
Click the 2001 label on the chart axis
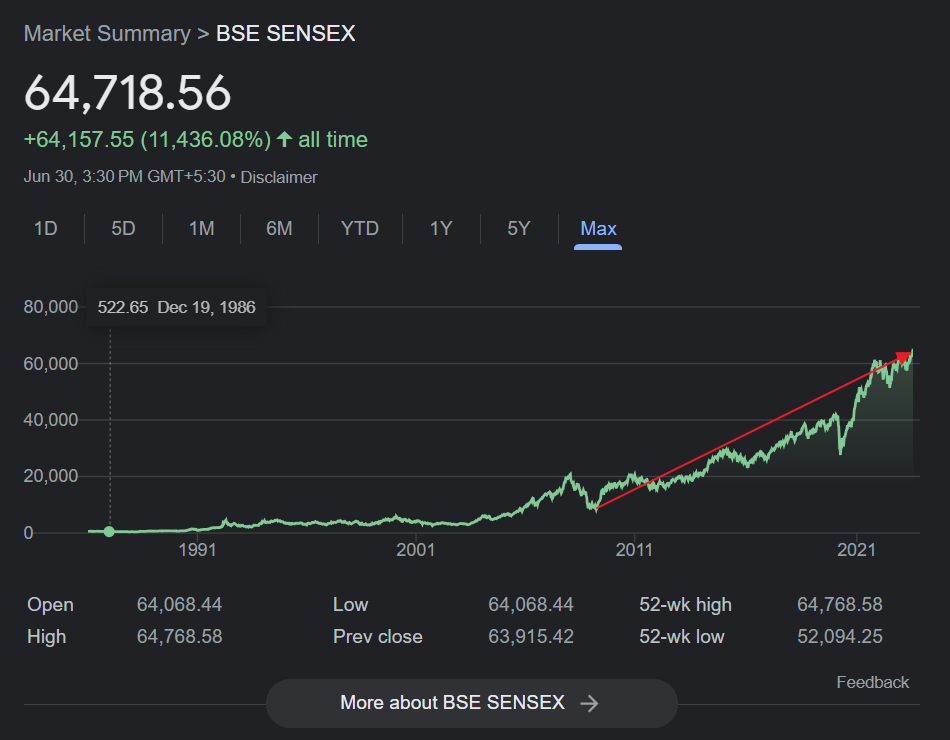[416, 550]
